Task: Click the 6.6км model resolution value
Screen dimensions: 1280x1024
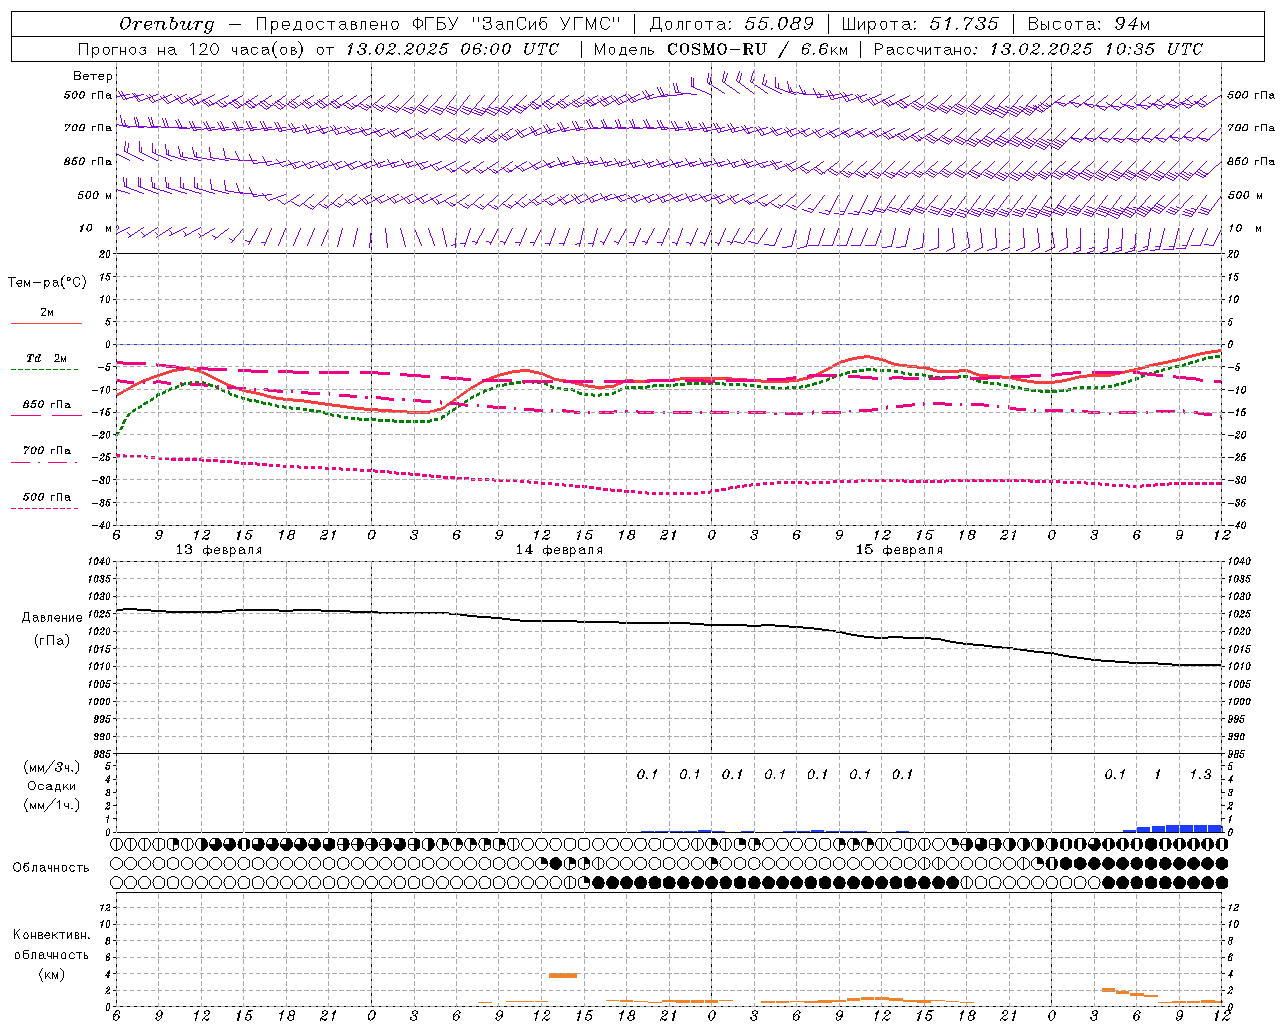Action: [x=824, y=49]
